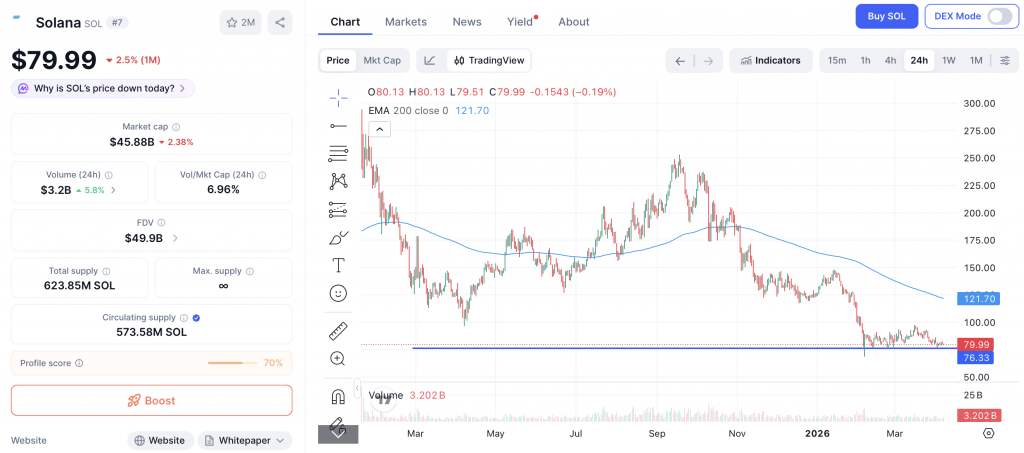Expand the FDV details arrow
1024x453 pixels.
coord(176,238)
